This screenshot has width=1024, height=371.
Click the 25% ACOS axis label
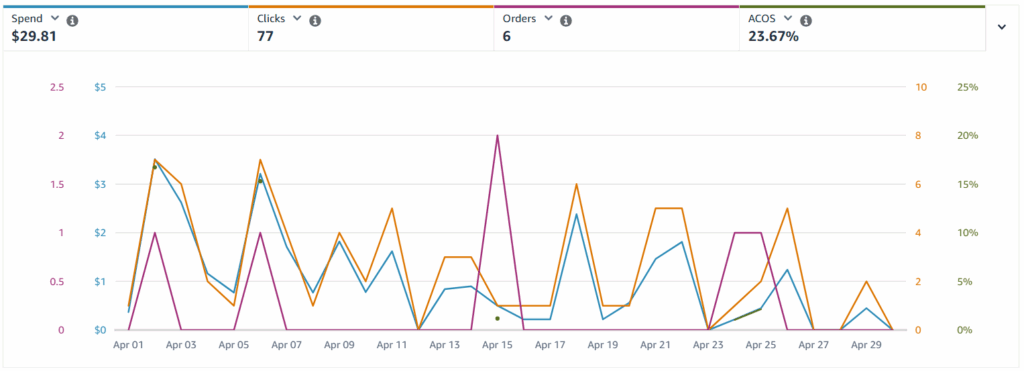[x=968, y=88]
